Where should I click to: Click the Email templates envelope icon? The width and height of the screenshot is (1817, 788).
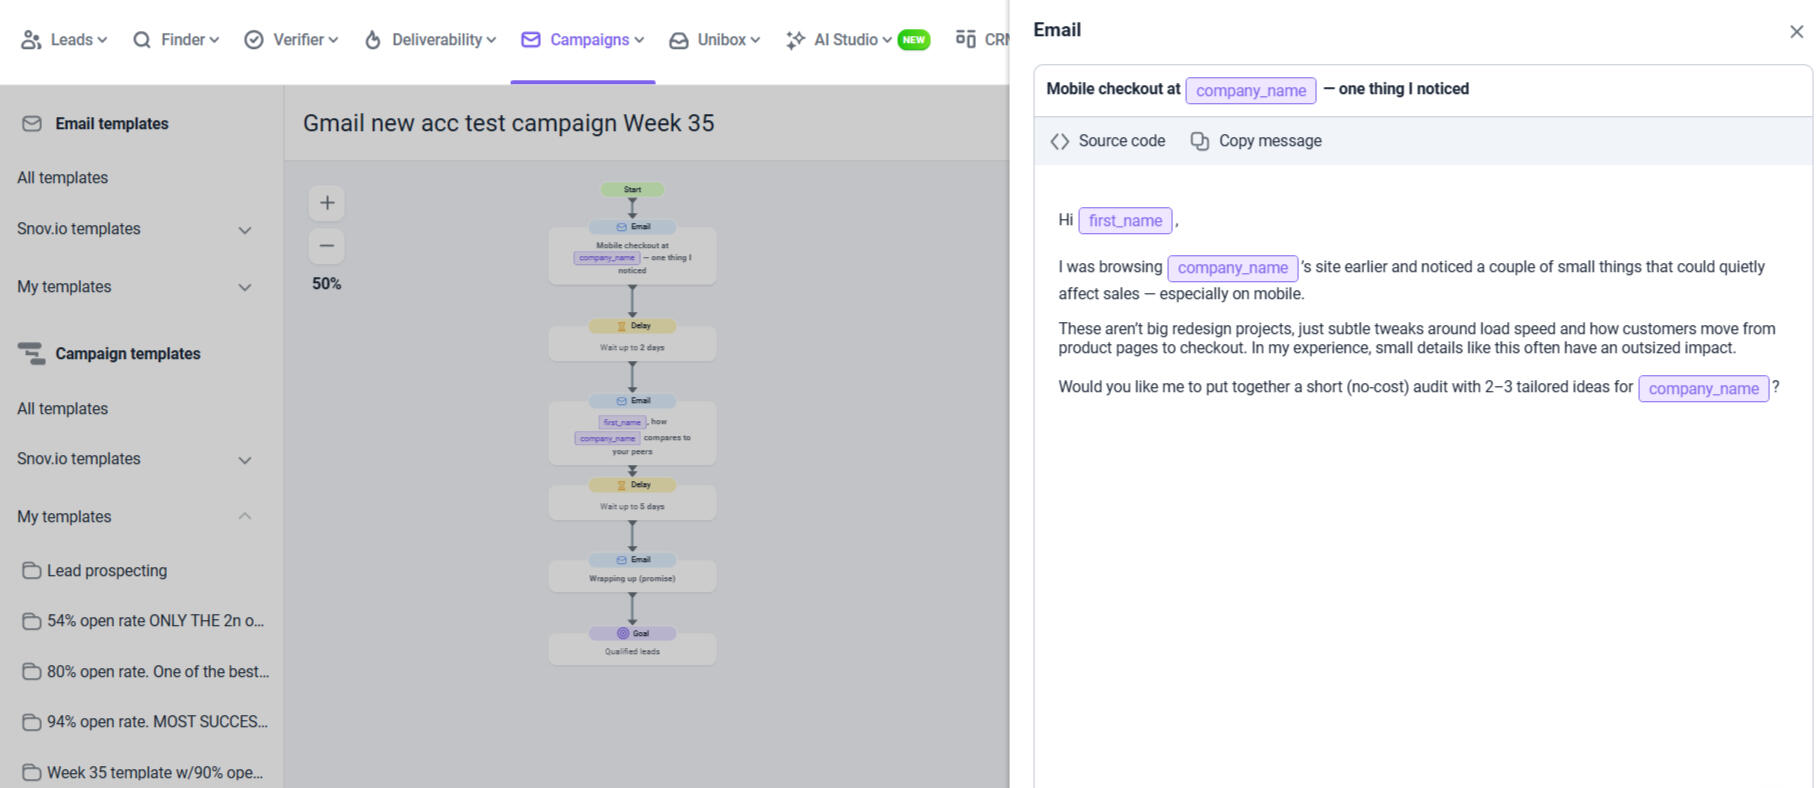(x=32, y=124)
